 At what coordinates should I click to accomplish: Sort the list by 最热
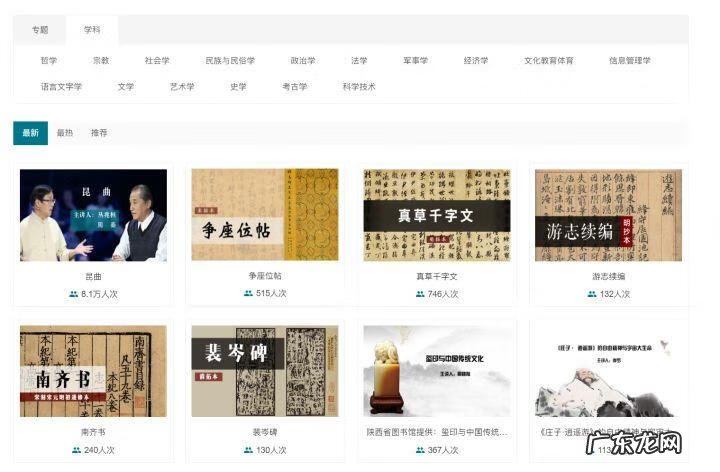65,133
